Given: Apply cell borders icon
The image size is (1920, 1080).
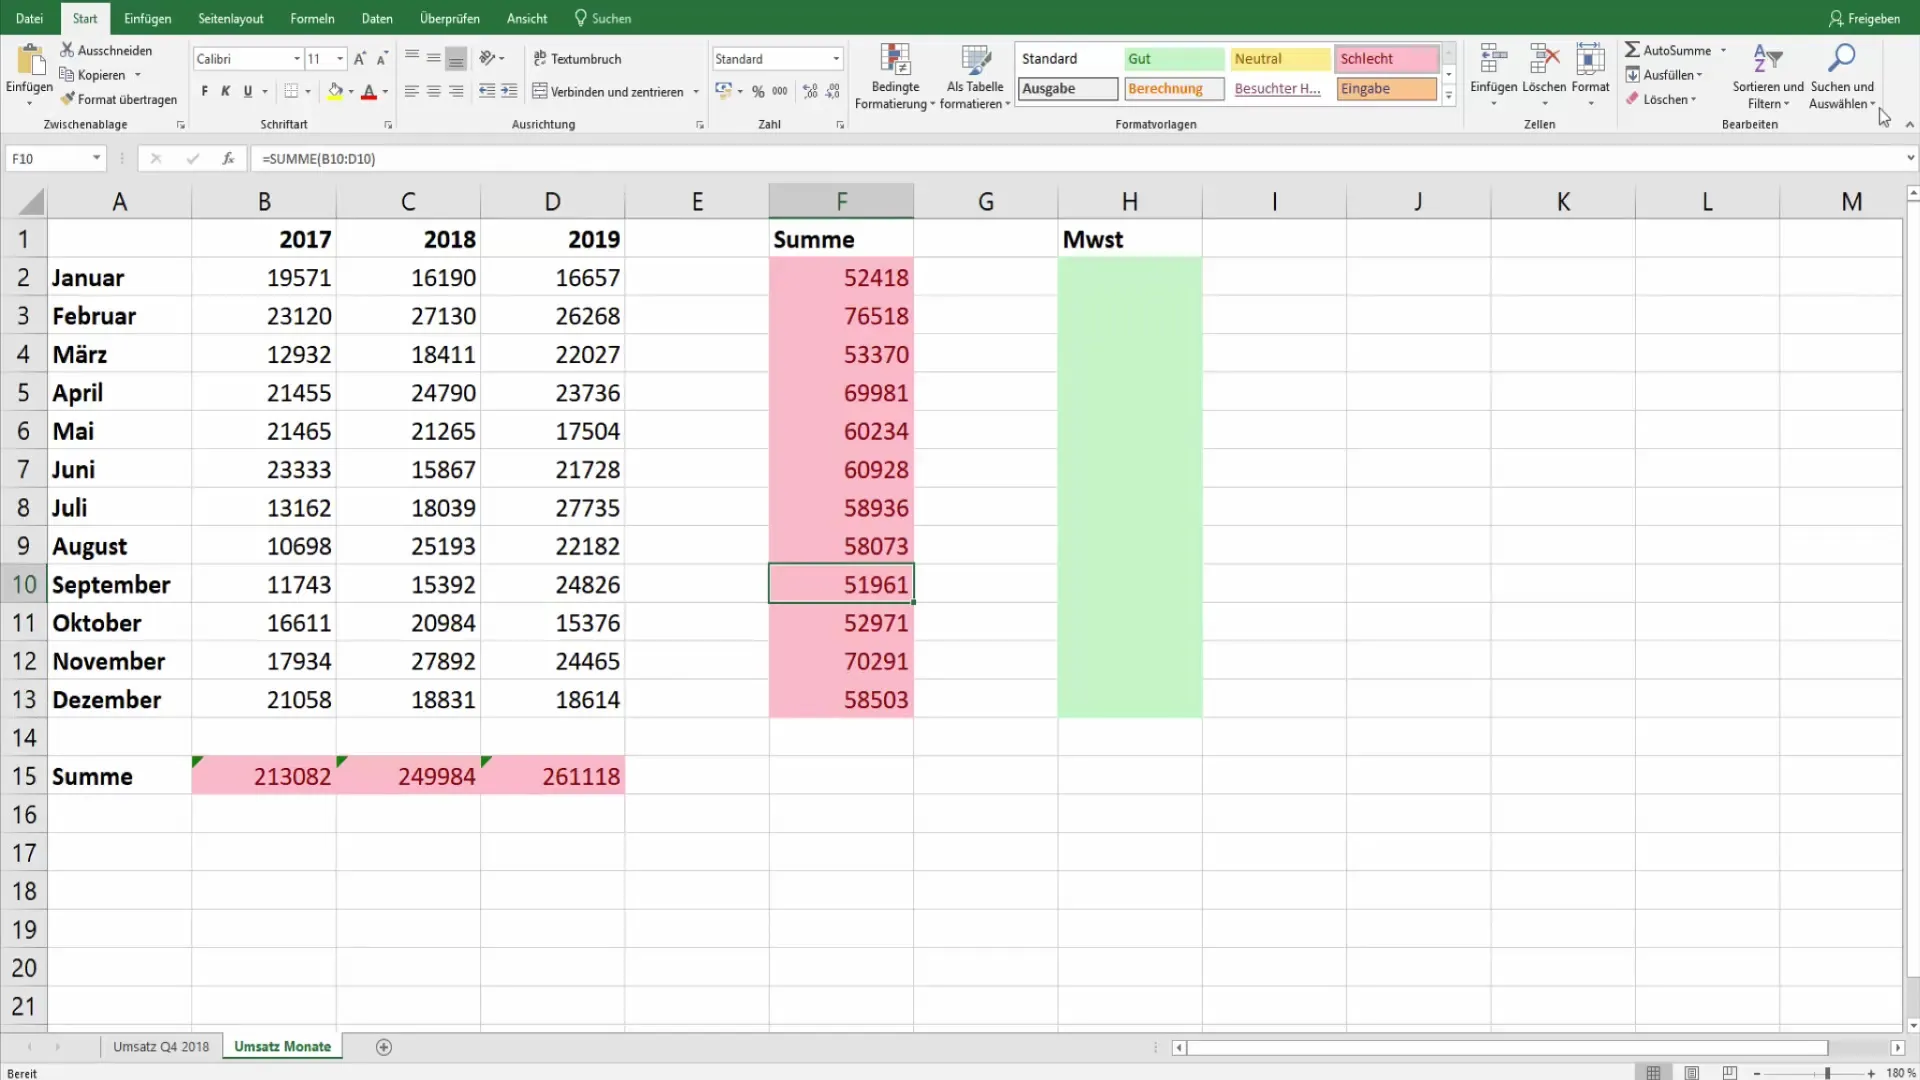Looking at the screenshot, I should (x=291, y=91).
